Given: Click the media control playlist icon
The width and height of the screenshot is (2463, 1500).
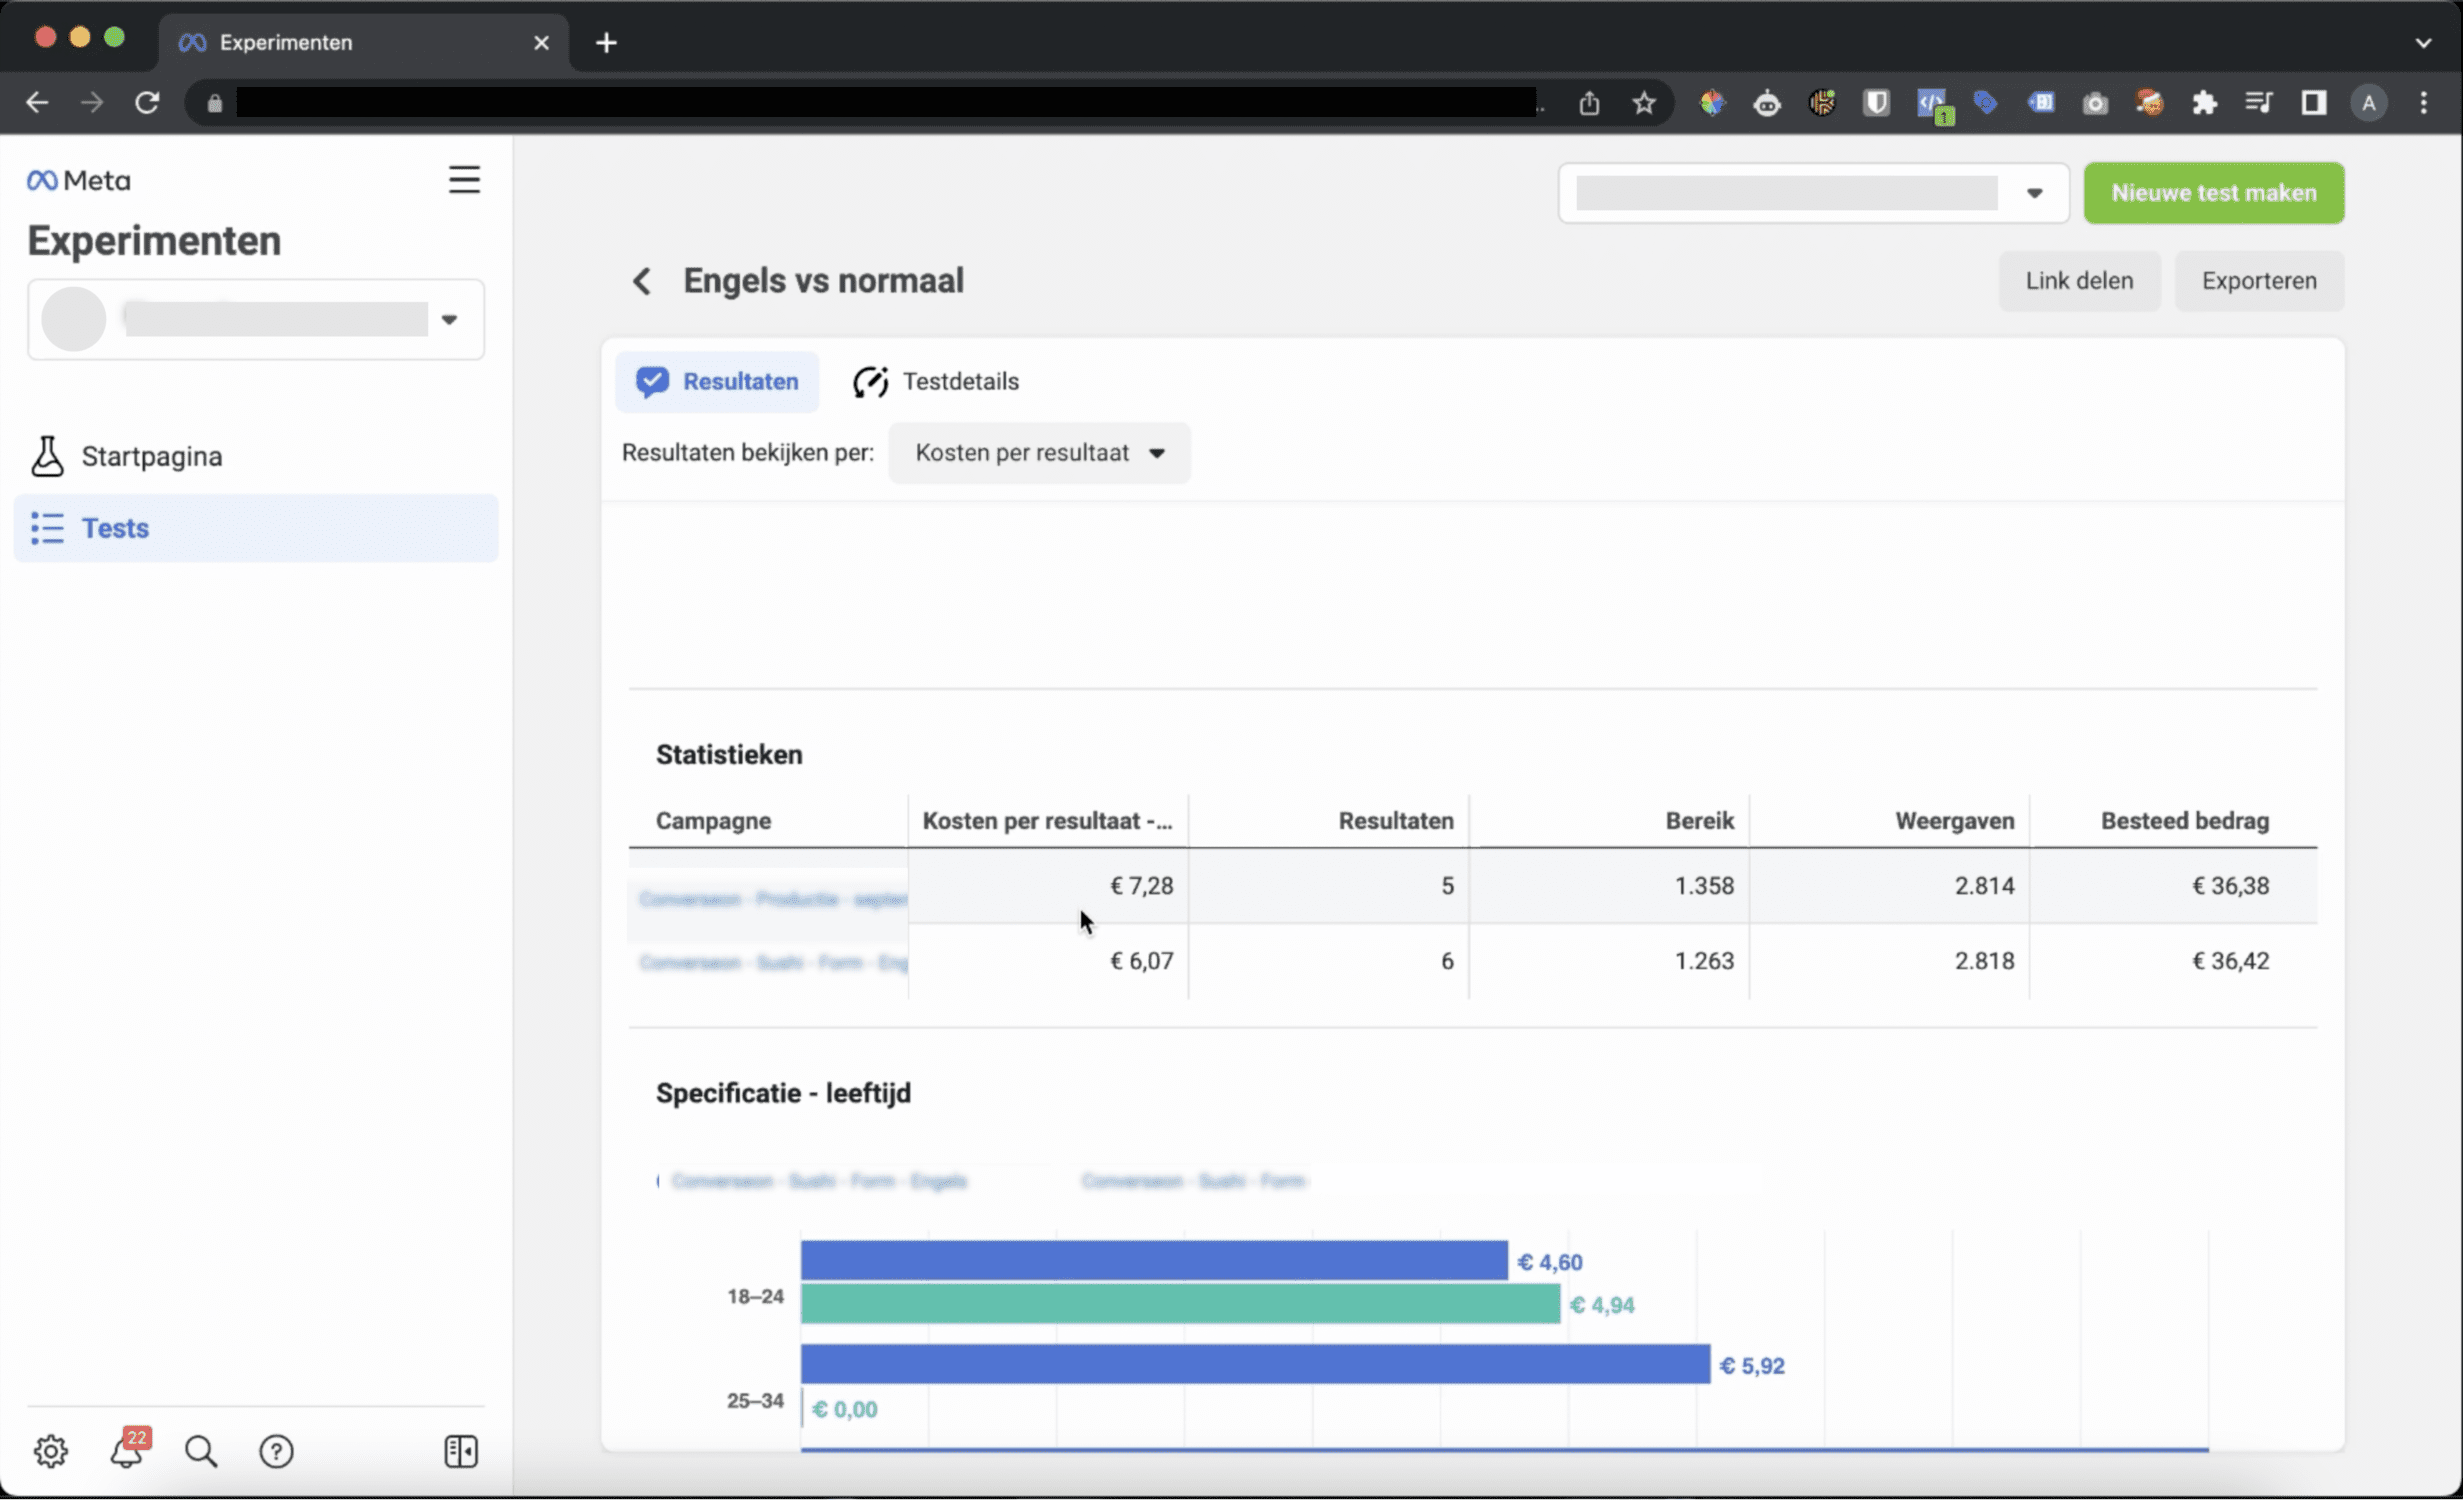Looking at the screenshot, I should [2258, 103].
